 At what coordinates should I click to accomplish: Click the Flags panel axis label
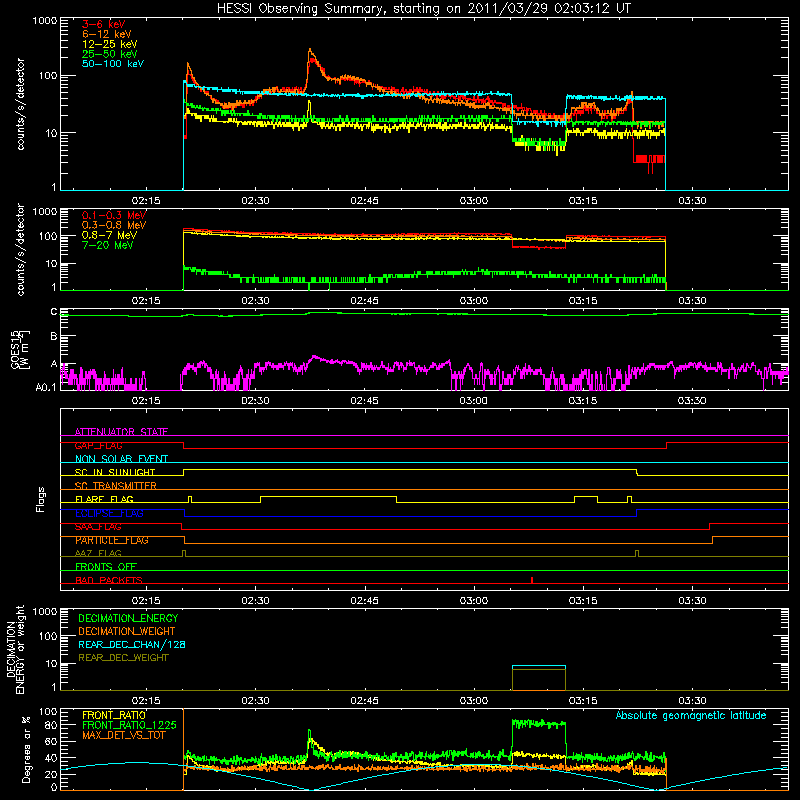tap(41, 499)
